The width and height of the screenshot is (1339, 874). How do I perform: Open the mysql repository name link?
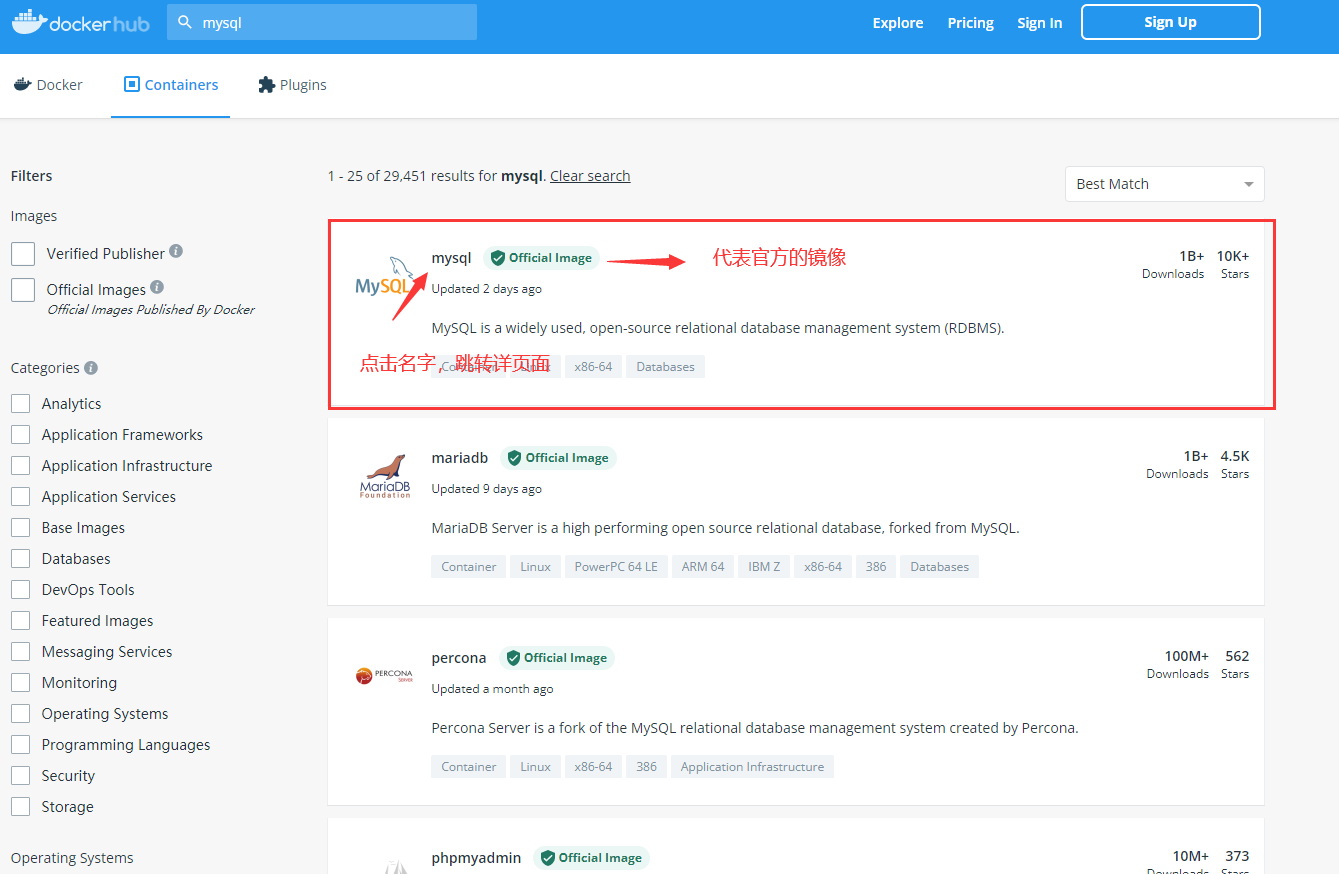[451, 258]
